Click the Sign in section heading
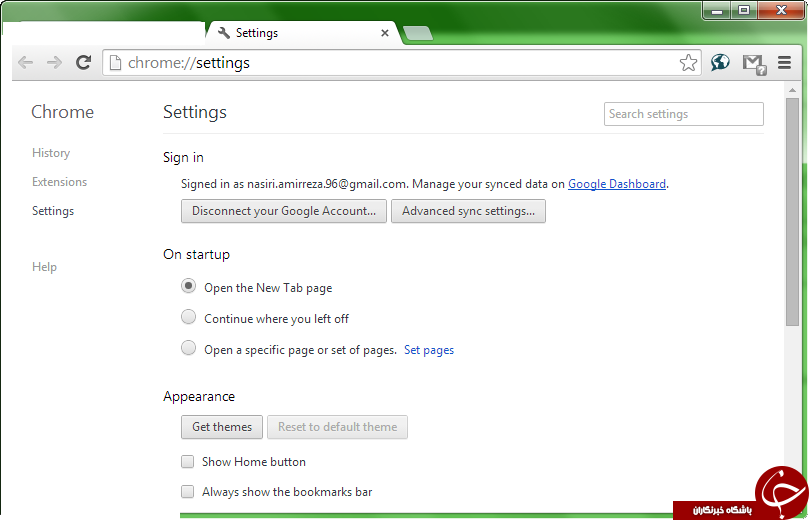809x520 pixels. coord(183,157)
